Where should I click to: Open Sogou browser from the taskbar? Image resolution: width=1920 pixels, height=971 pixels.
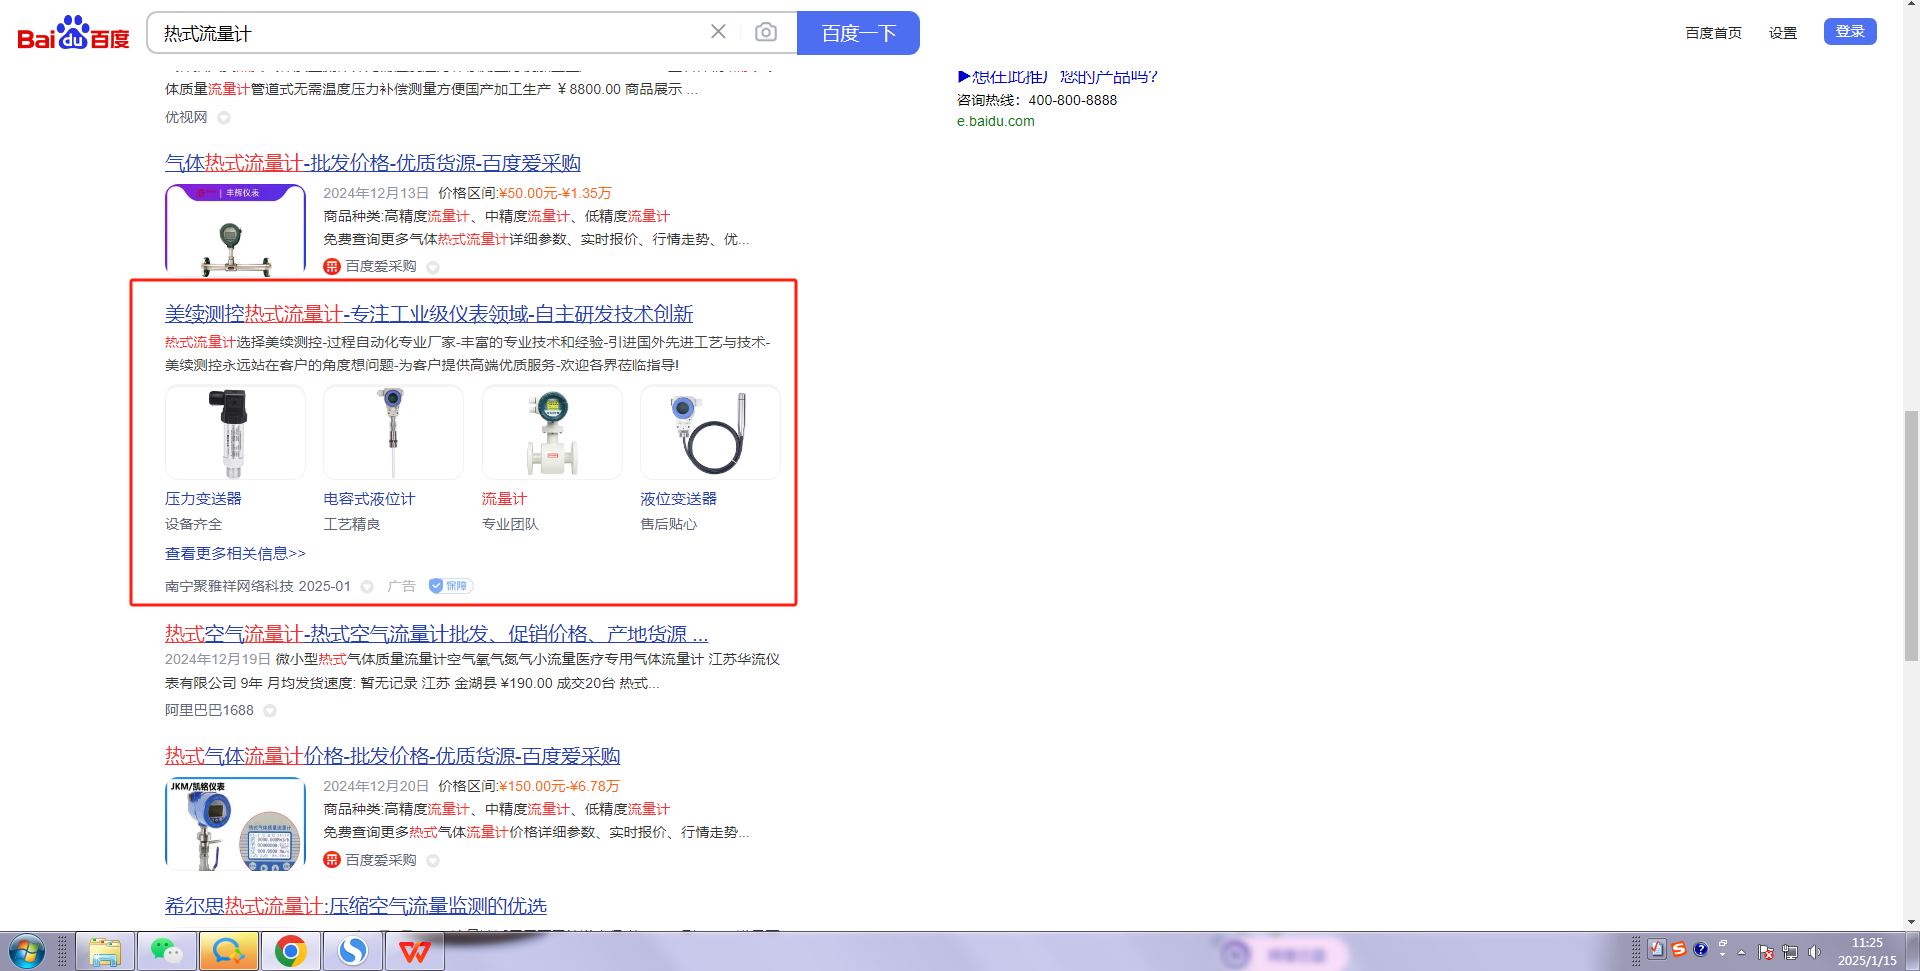click(x=352, y=951)
